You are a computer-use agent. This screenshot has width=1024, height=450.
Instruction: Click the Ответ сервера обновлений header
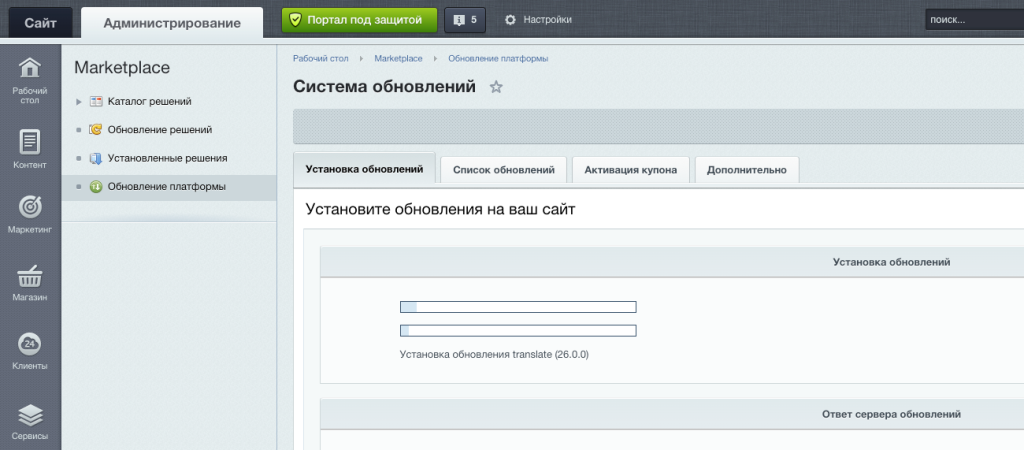coord(891,415)
